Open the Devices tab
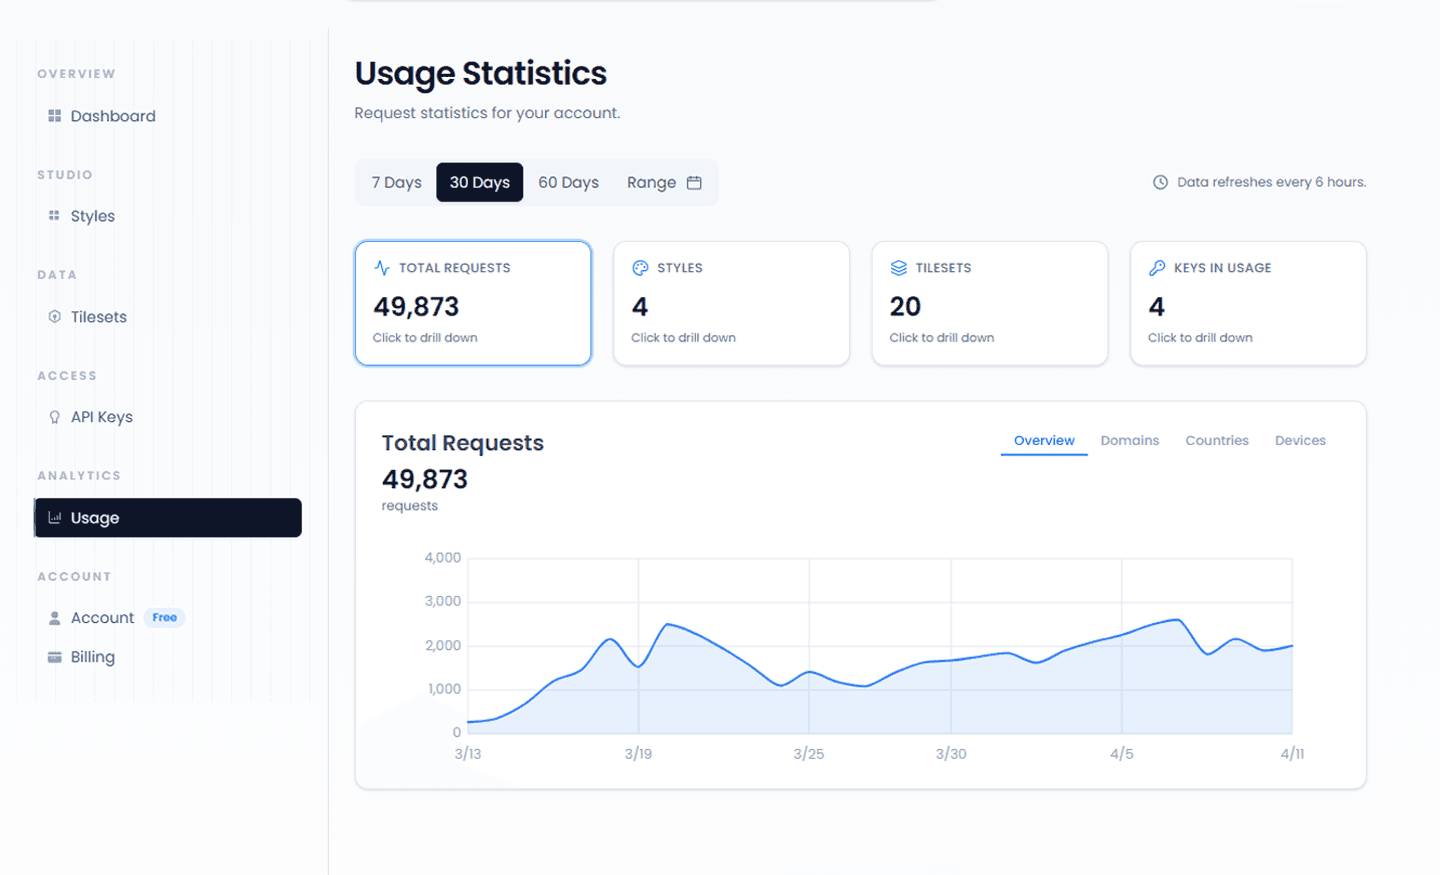This screenshot has height=875, width=1440. pyautogui.click(x=1300, y=440)
